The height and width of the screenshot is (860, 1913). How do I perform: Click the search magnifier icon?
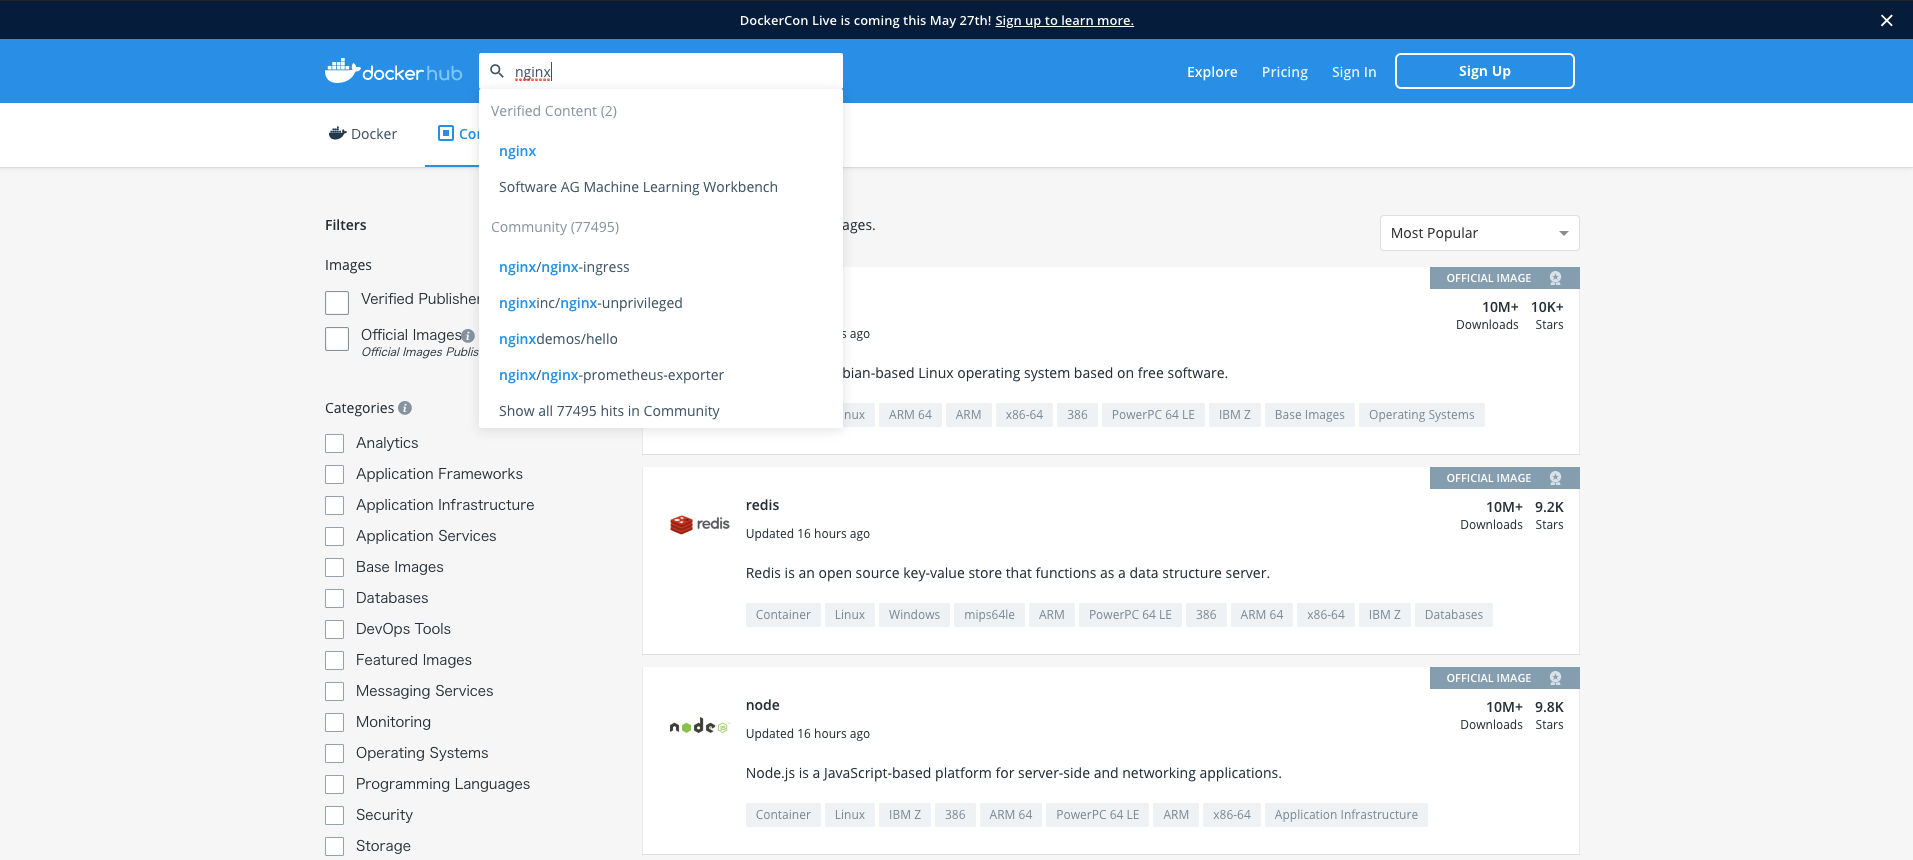[x=497, y=71]
